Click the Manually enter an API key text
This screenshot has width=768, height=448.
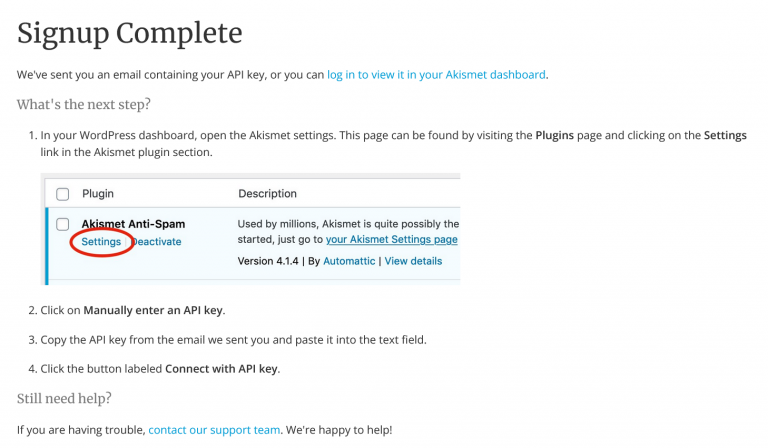coord(153,310)
